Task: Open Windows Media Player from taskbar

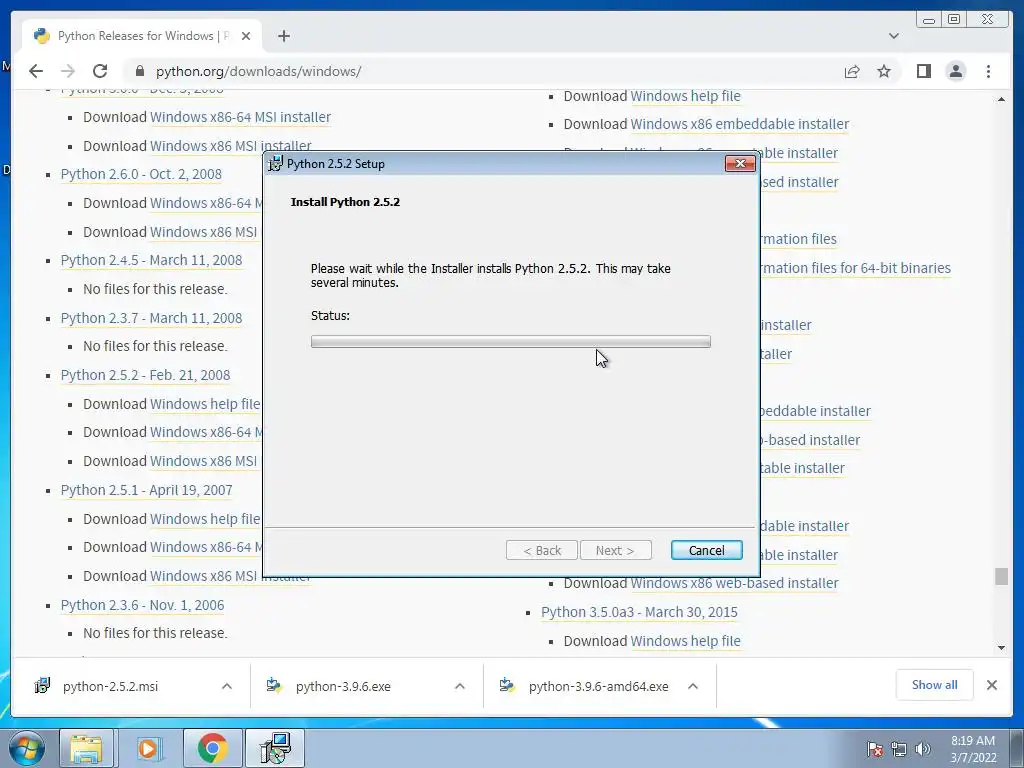Action: click(x=148, y=748)
